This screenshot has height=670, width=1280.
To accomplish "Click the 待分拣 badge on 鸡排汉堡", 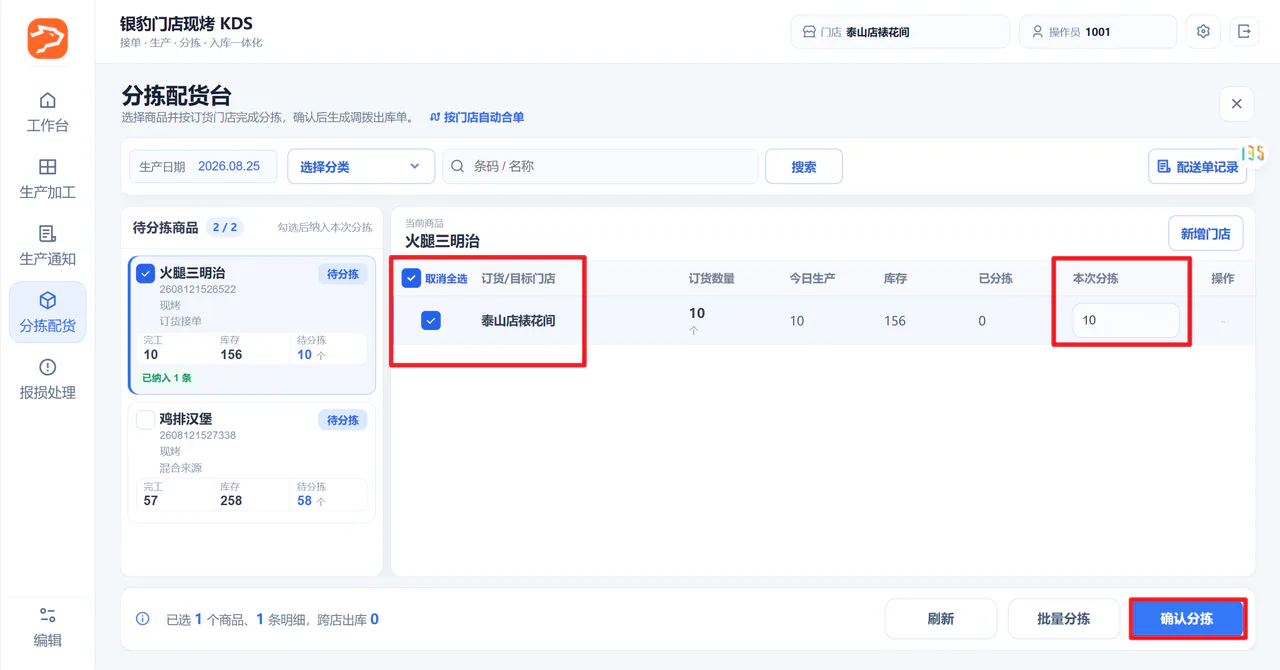I will coord(343,420).
